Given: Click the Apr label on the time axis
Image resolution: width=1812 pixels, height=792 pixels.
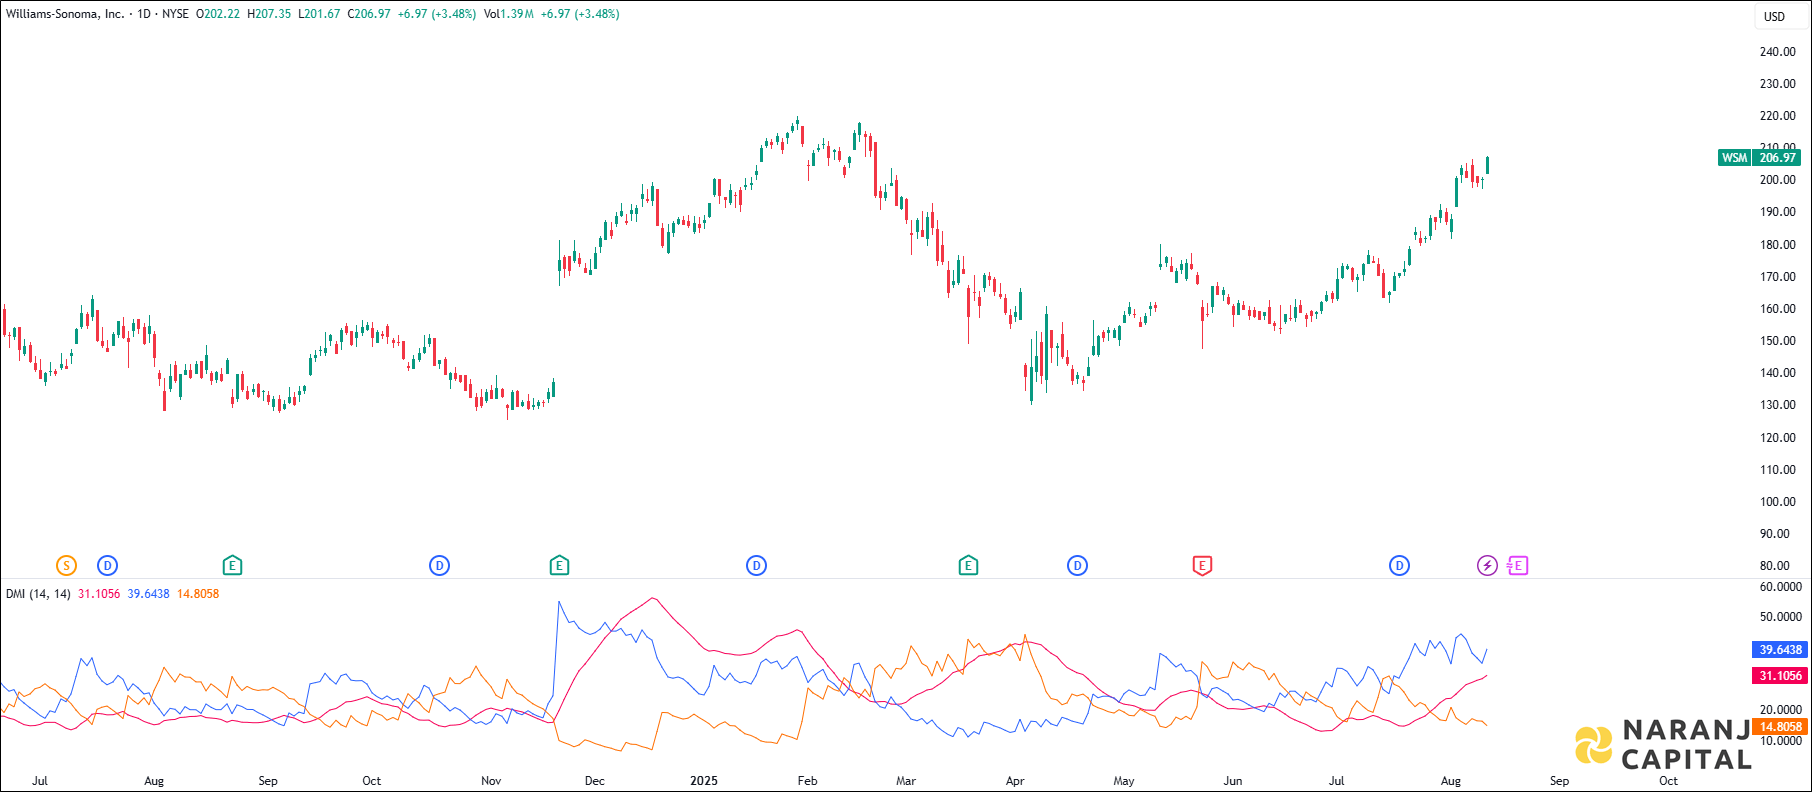Looking at the screenshot, I should coord(1015,781).
